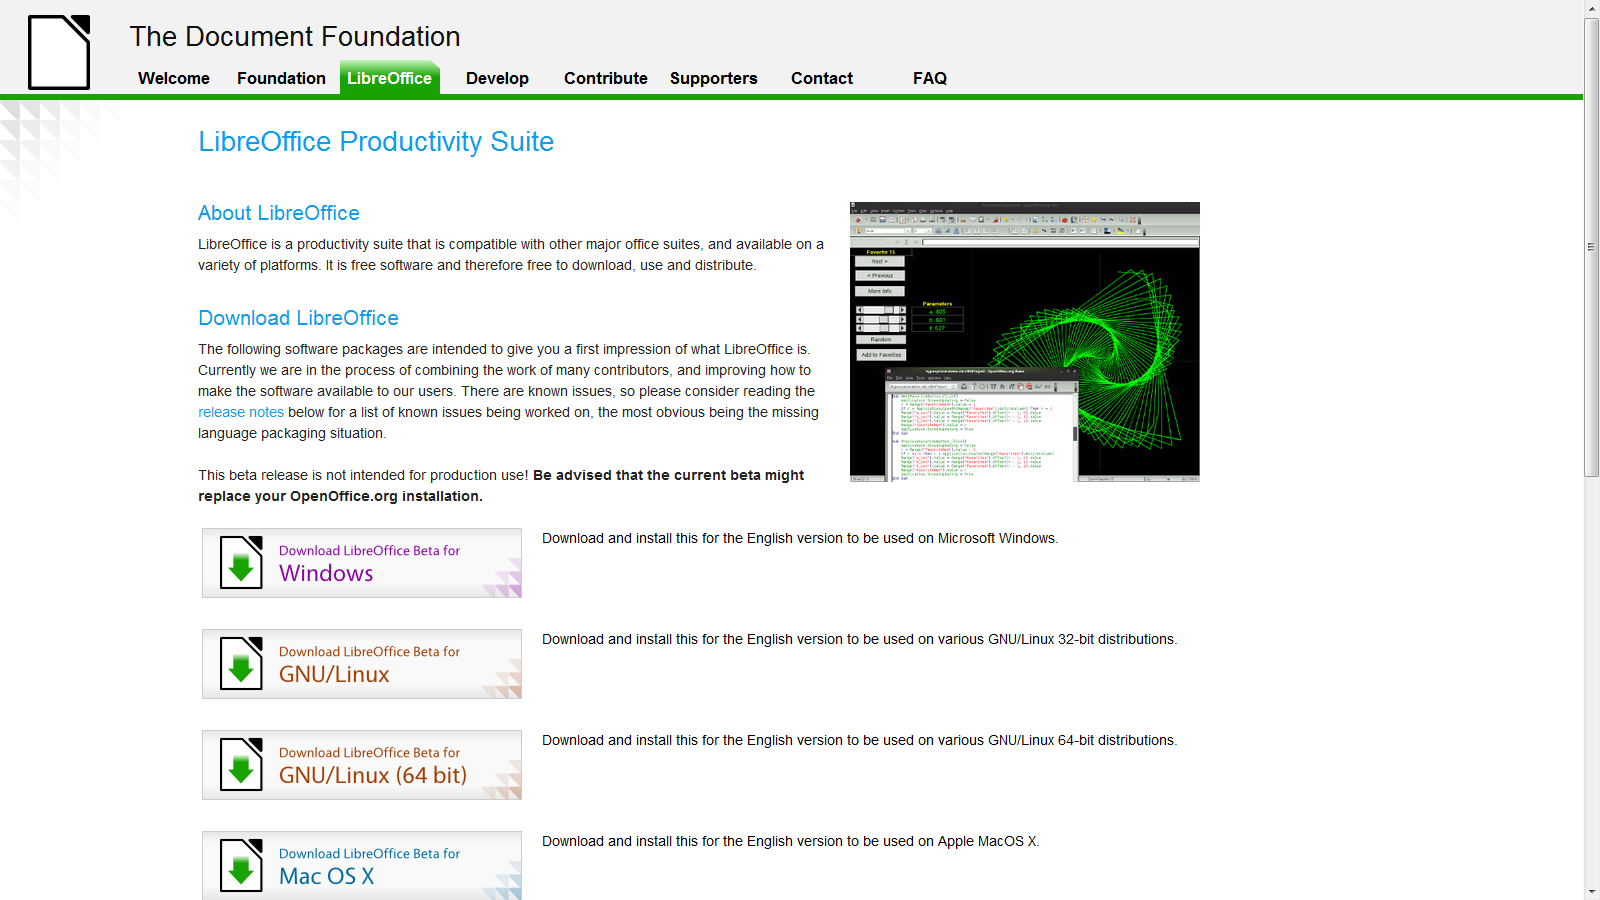Click the scrollbar down arrow
The width and height of the screenshot is (1600, 900).
click(1591, 891)
